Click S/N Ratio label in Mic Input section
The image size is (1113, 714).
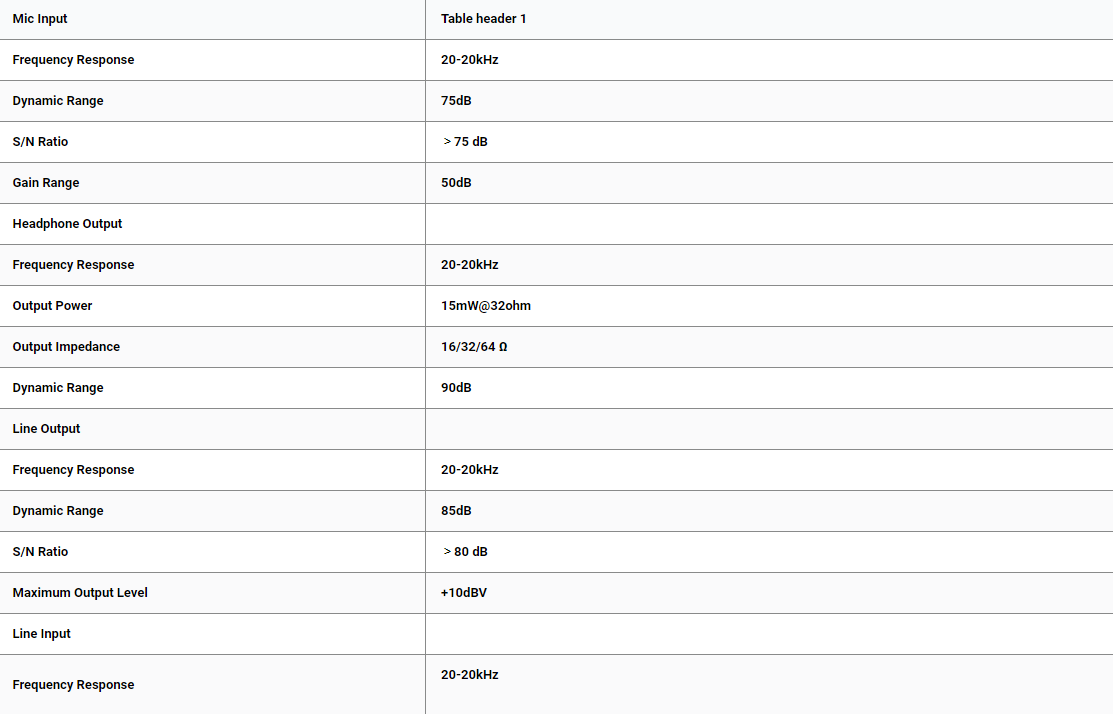point(40,142)
